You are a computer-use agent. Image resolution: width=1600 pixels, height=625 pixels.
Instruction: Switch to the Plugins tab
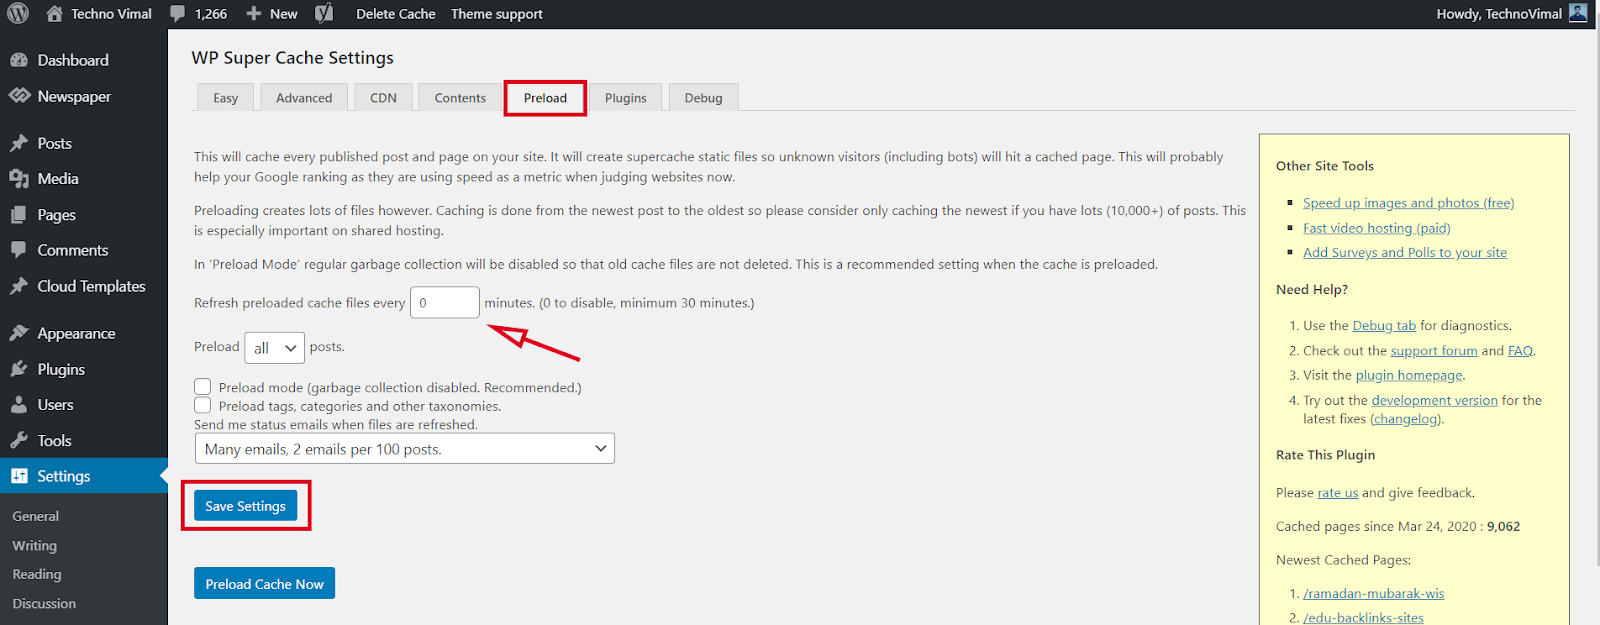(x=626, y=98)
